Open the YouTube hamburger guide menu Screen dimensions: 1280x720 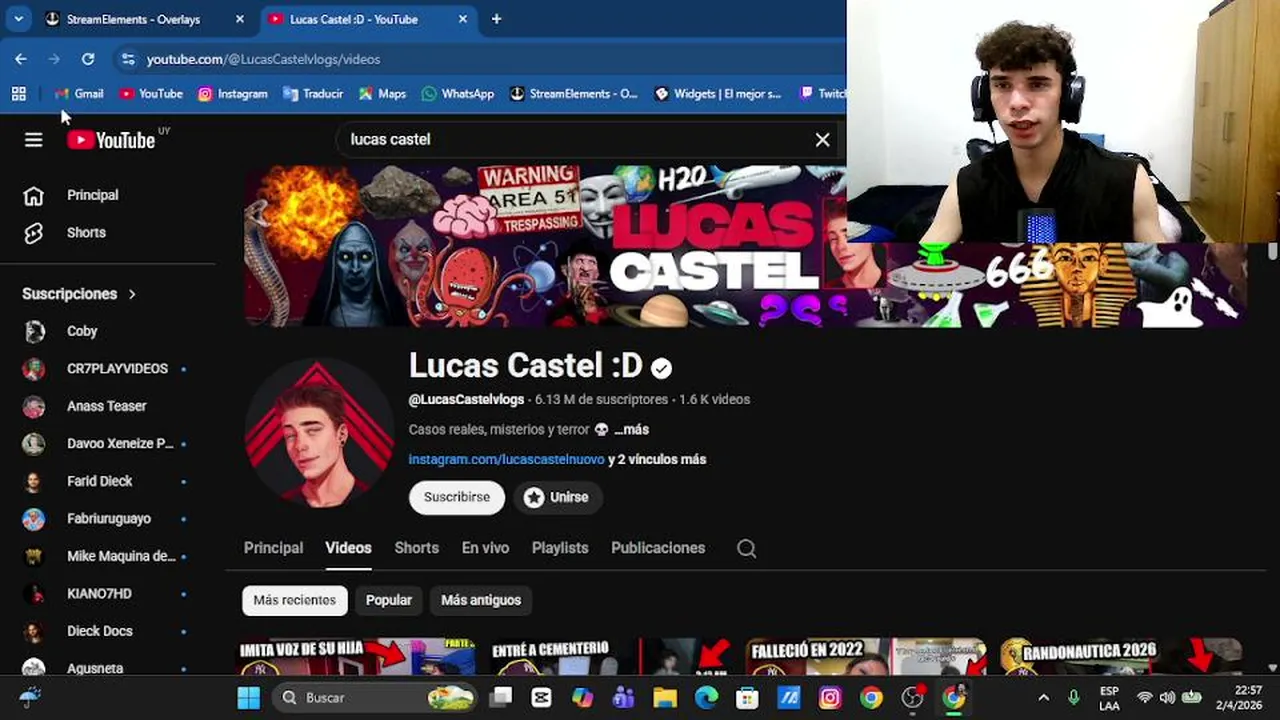[34, 140]
